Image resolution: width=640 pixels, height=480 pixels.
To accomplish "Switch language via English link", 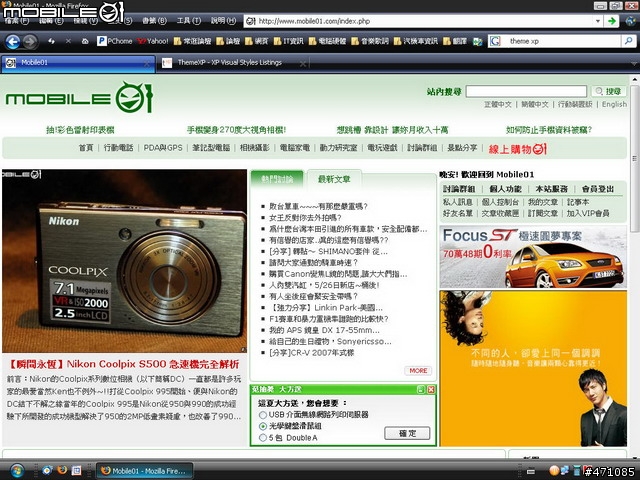I will [x=614, y=104].
